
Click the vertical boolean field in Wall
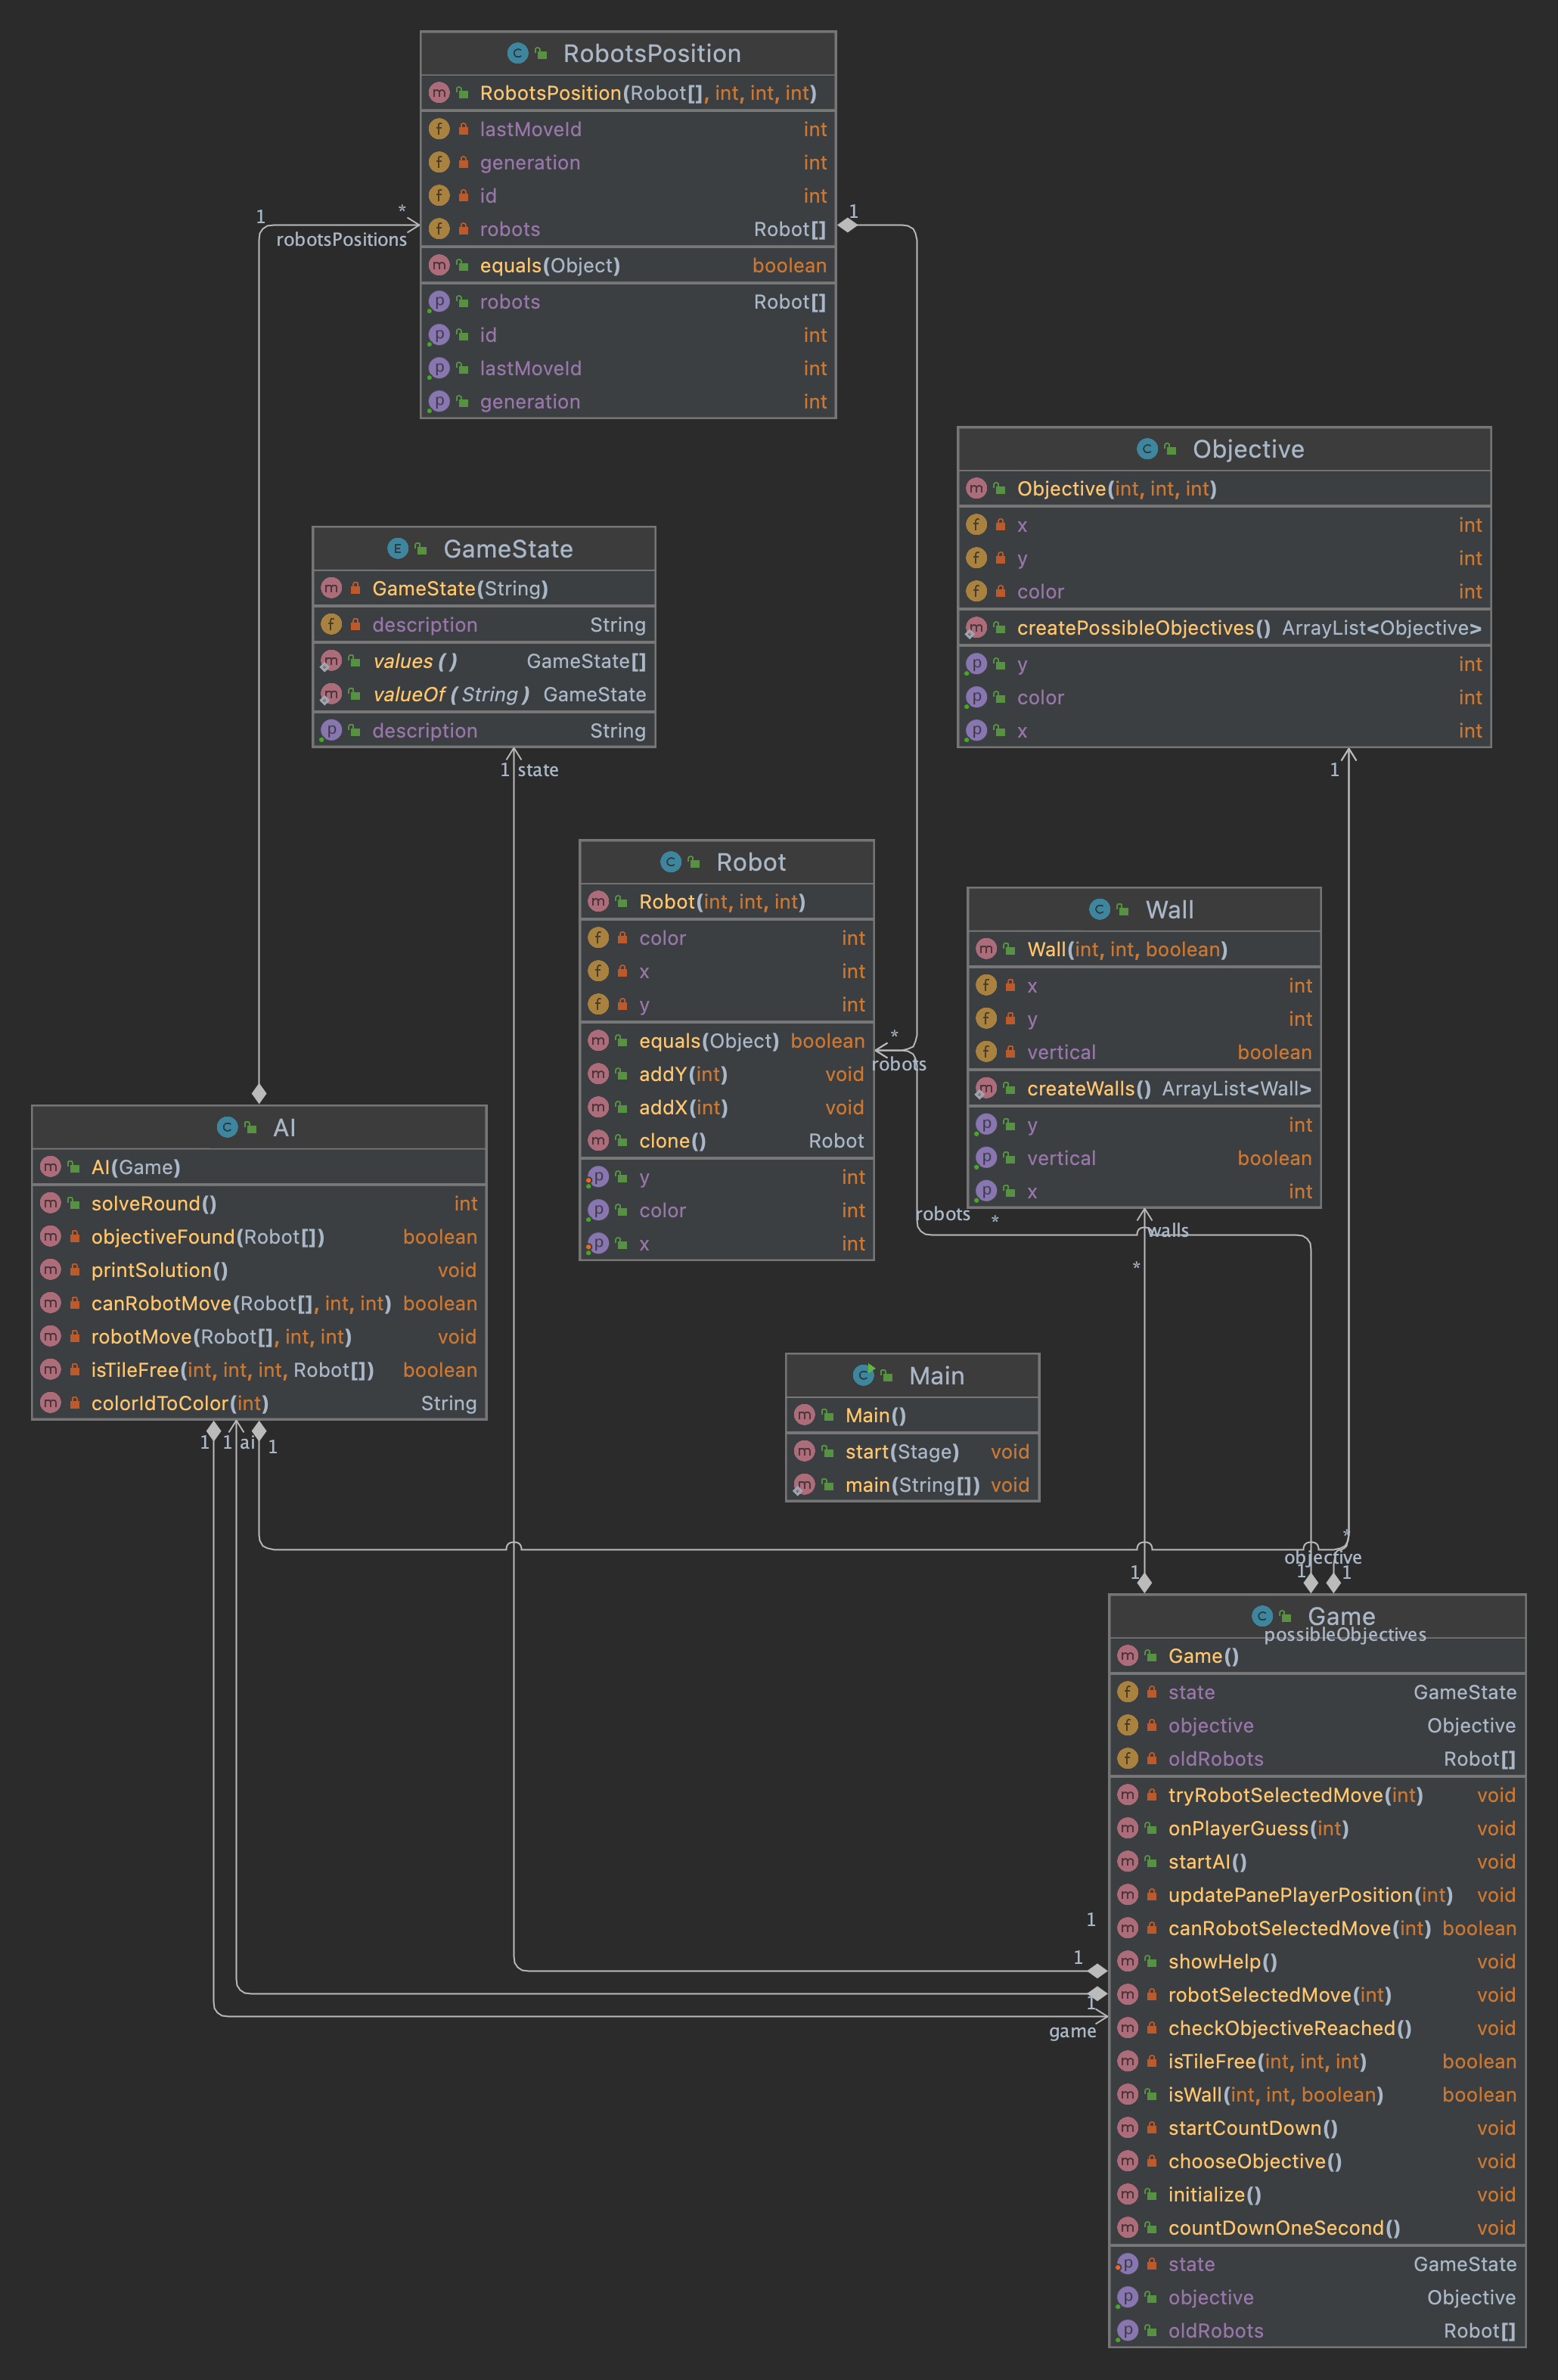click(1060, 1051)
